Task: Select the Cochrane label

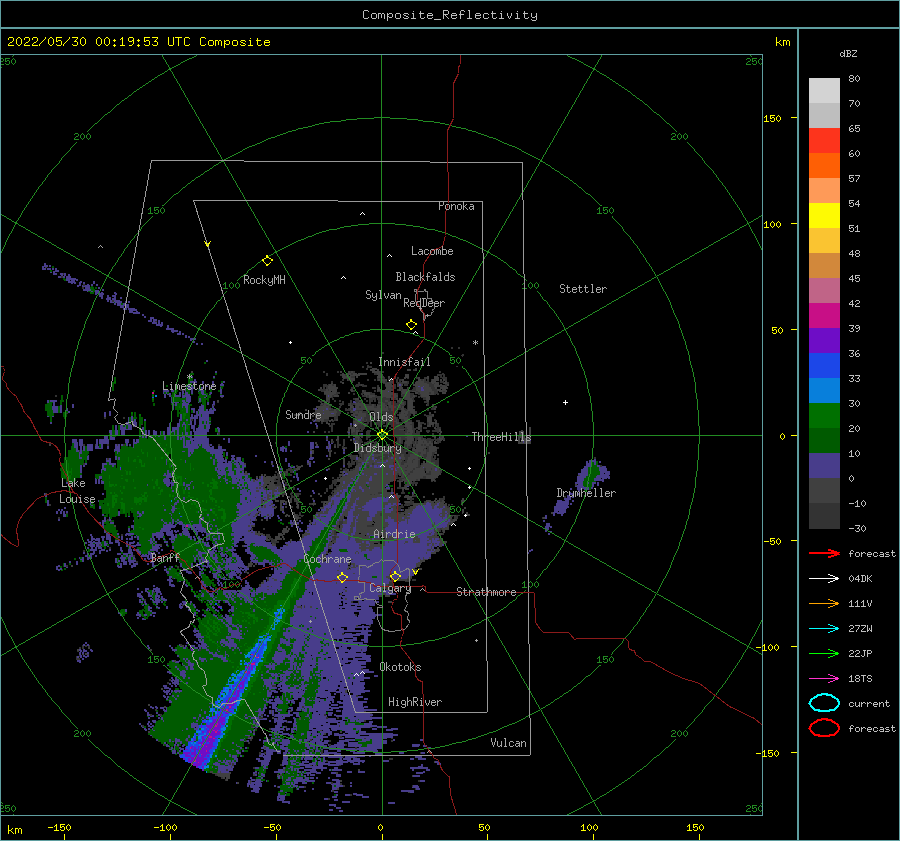Action: [x=327, y=559]
